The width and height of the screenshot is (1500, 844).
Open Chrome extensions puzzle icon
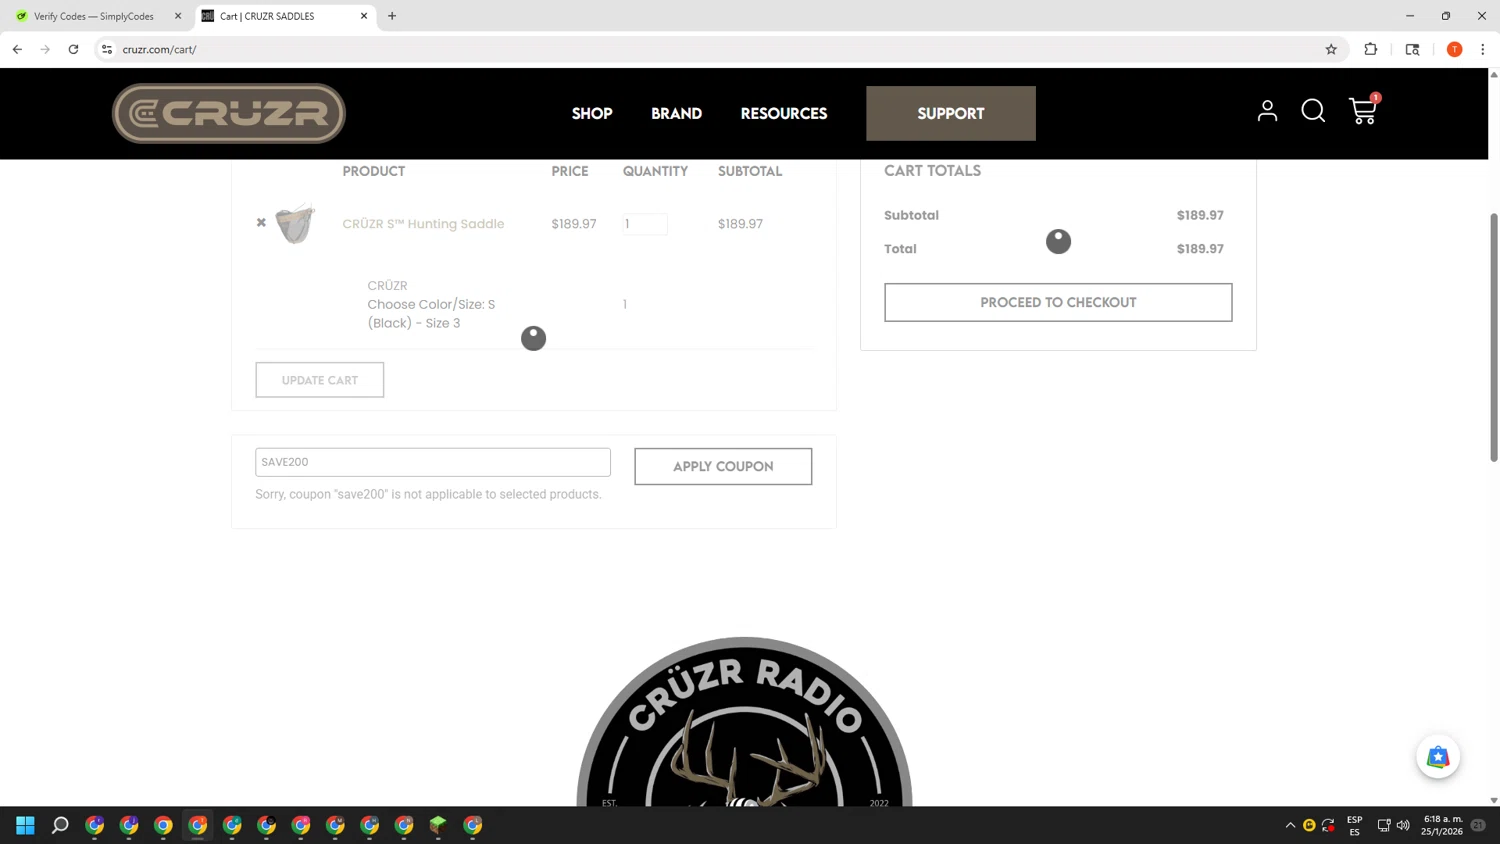pyautogui.click(x=1371, y=49)
